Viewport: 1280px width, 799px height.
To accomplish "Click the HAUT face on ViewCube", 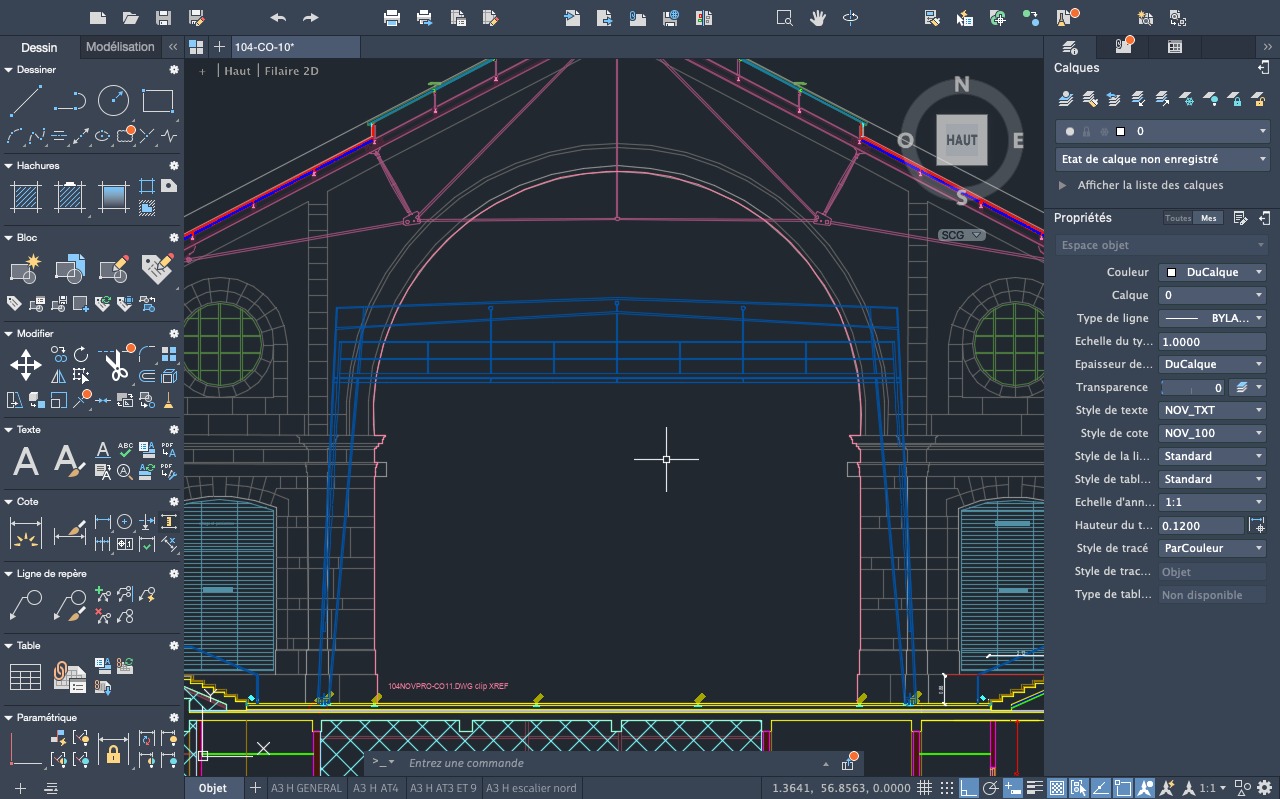I will pyautogui.click(x=961, y=139).
